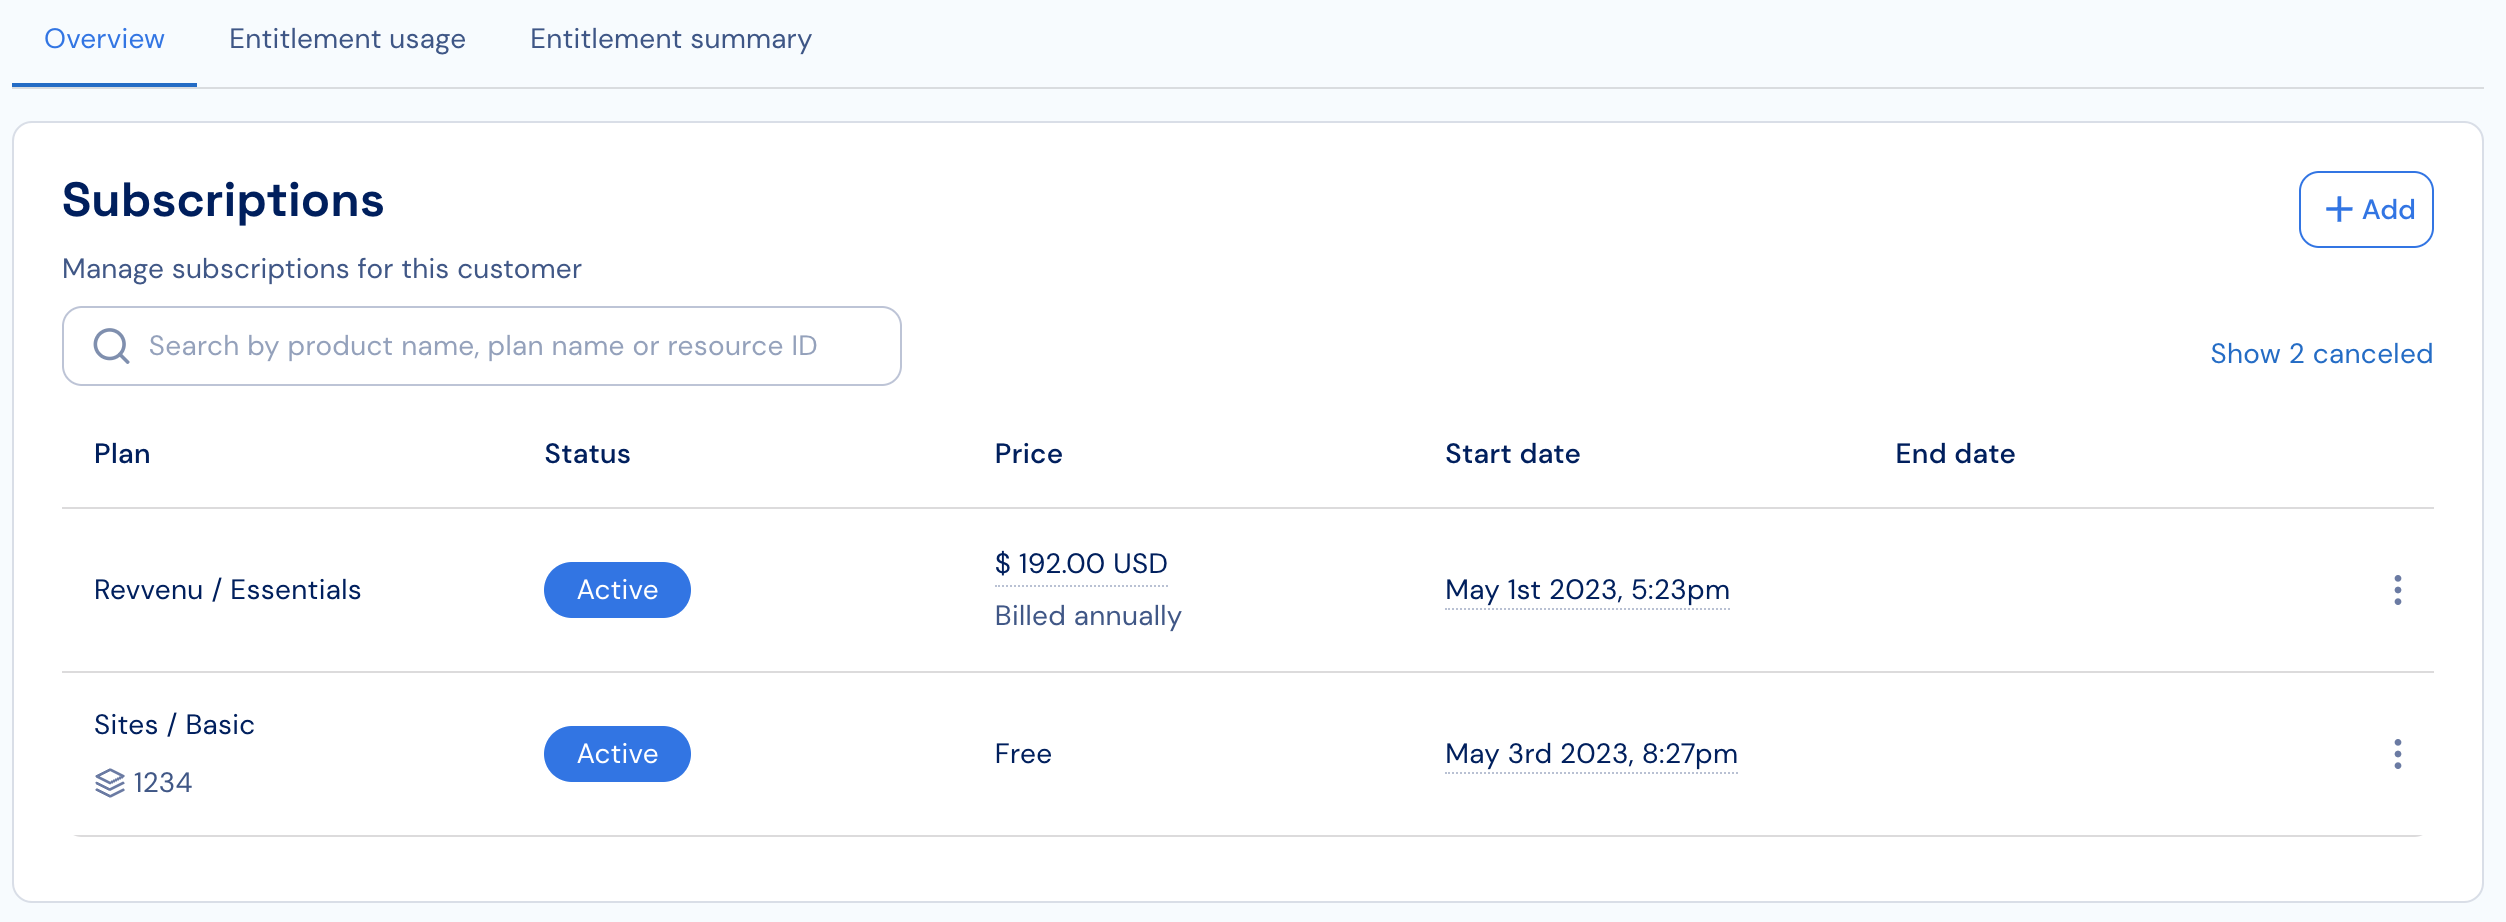Show 2 canceled subscriptions
Screen dimensions: 2506x922
coord(2321,354)
